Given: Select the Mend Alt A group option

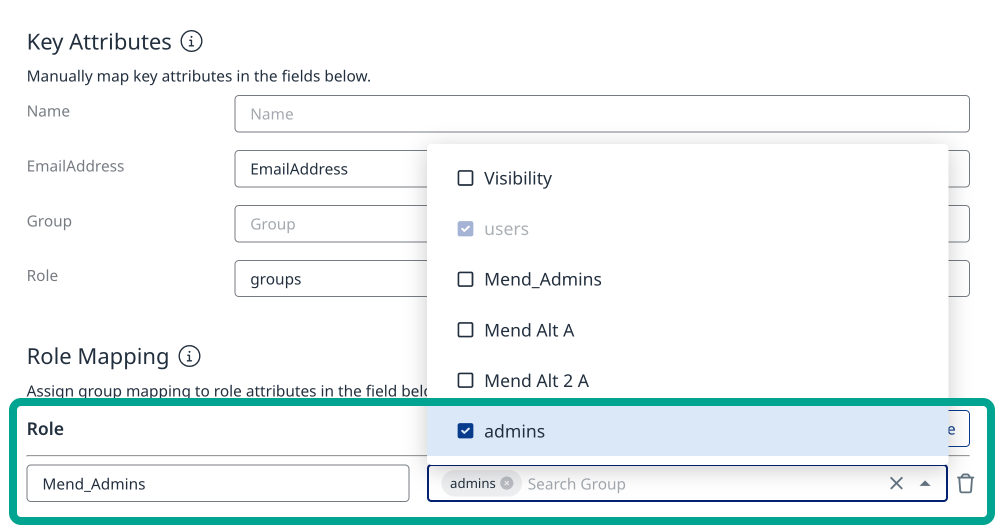Looking at the screenshot, I should (465, 330).
